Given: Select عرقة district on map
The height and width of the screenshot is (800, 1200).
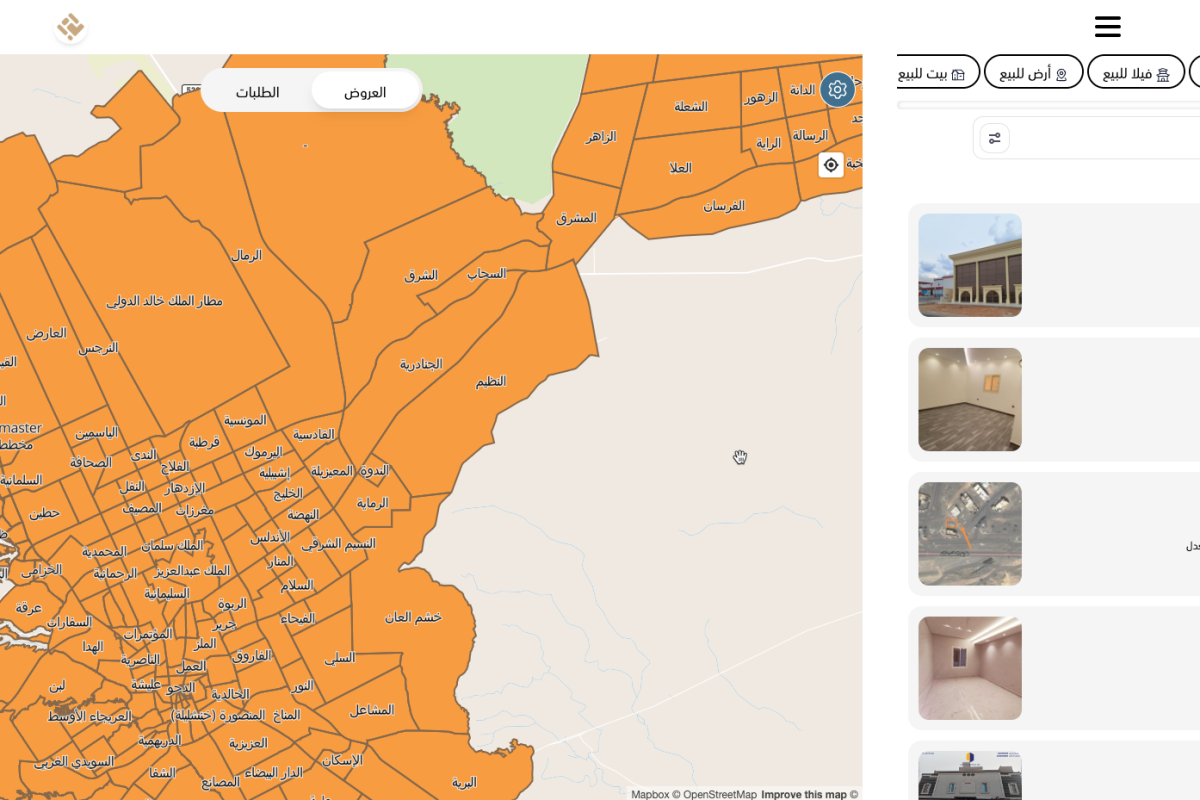Looking at the screenshot, I should pos(28,607).
